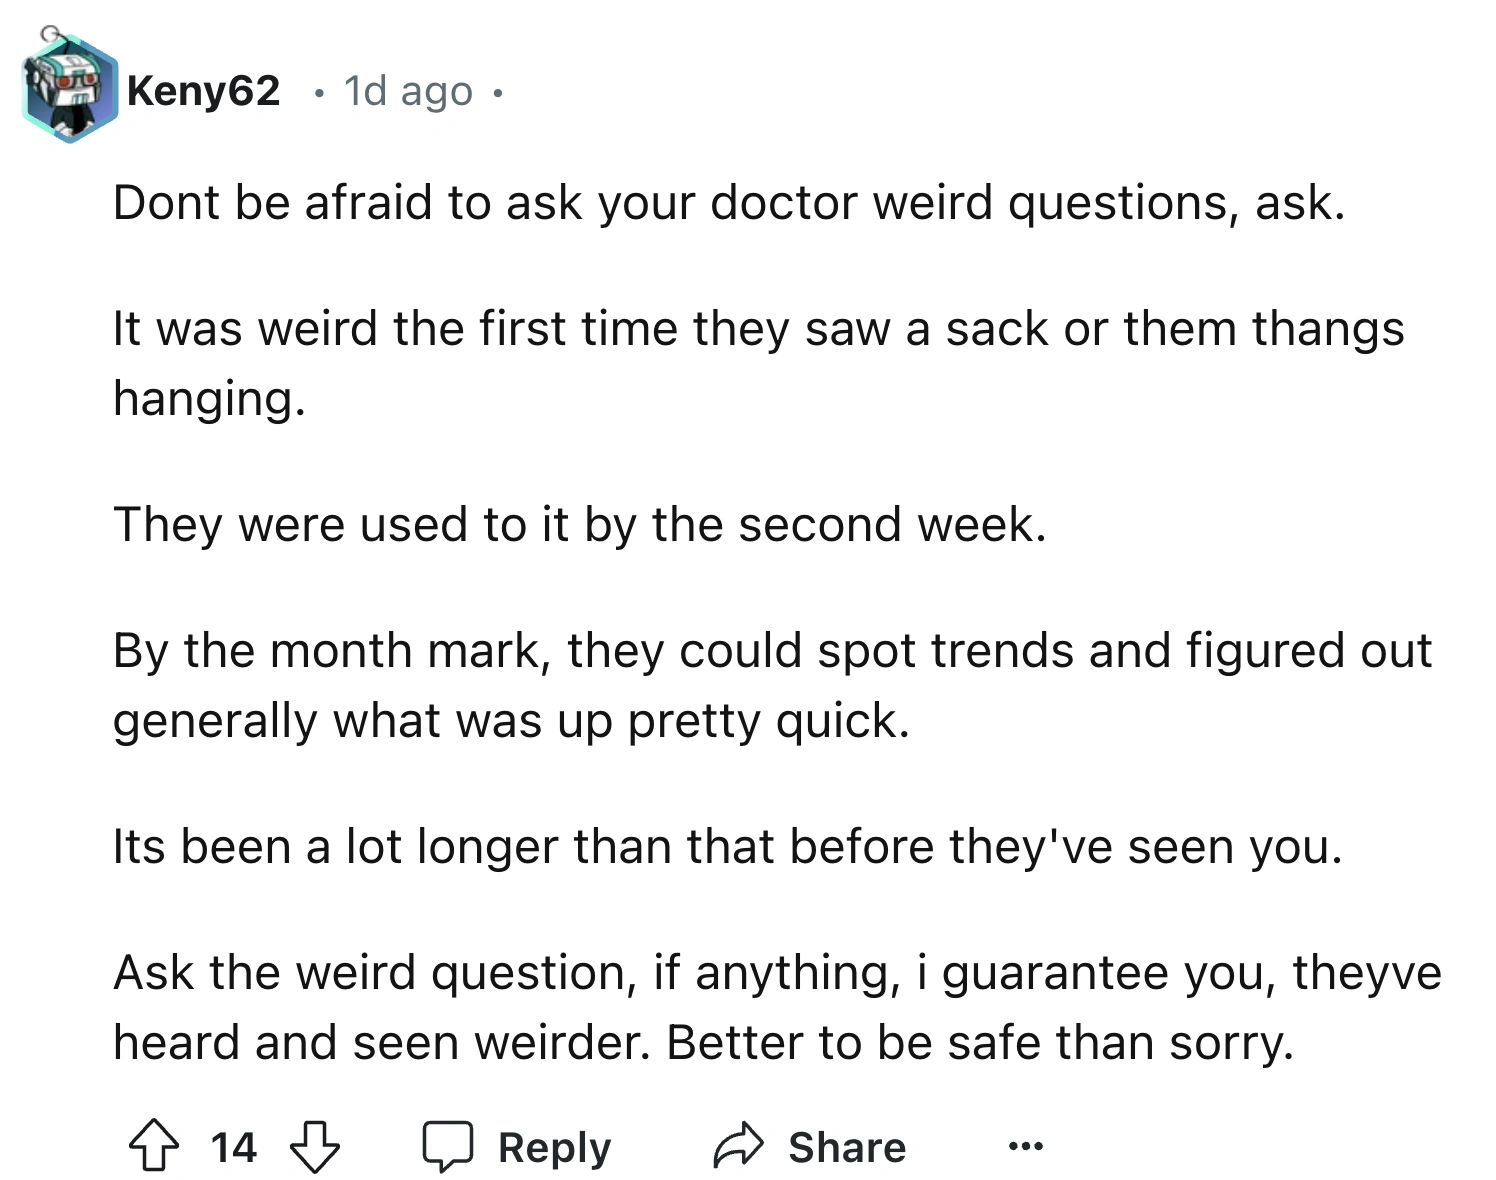Click the "1d ago" timestamp
The image size is (1496, 1180).
(408, 91)
